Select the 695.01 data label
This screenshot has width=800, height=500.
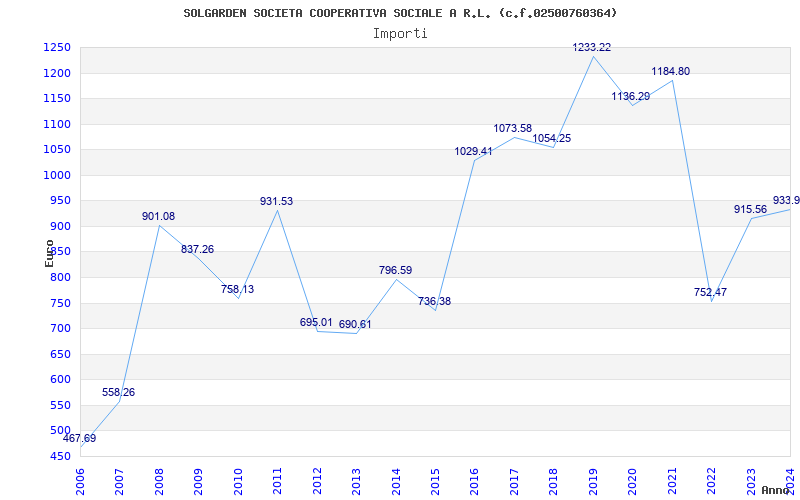[x=316, y=322]
